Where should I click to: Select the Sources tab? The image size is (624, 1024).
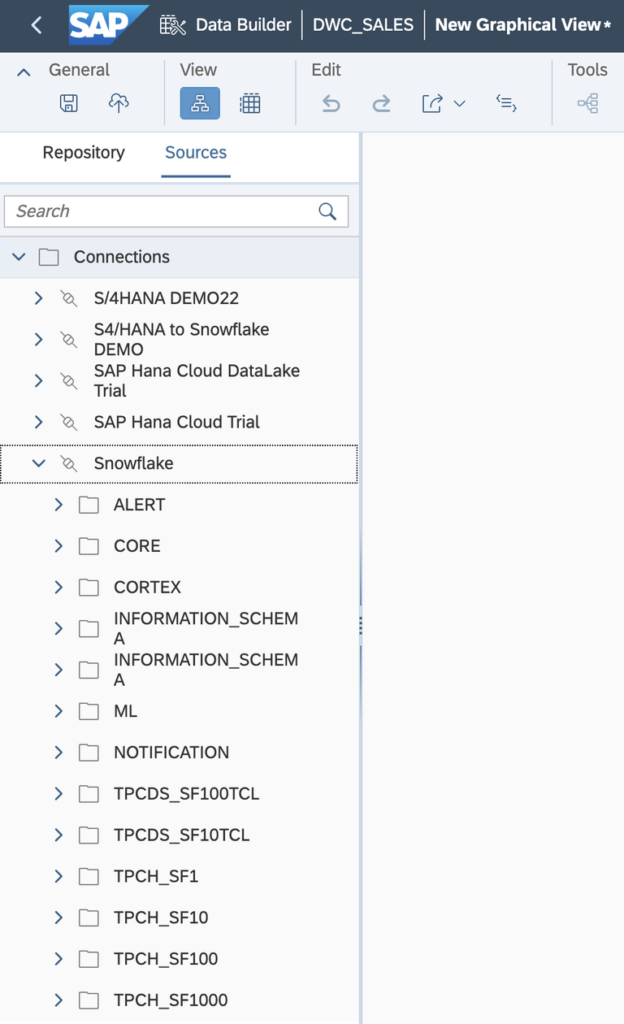click(x=196, y=152)
